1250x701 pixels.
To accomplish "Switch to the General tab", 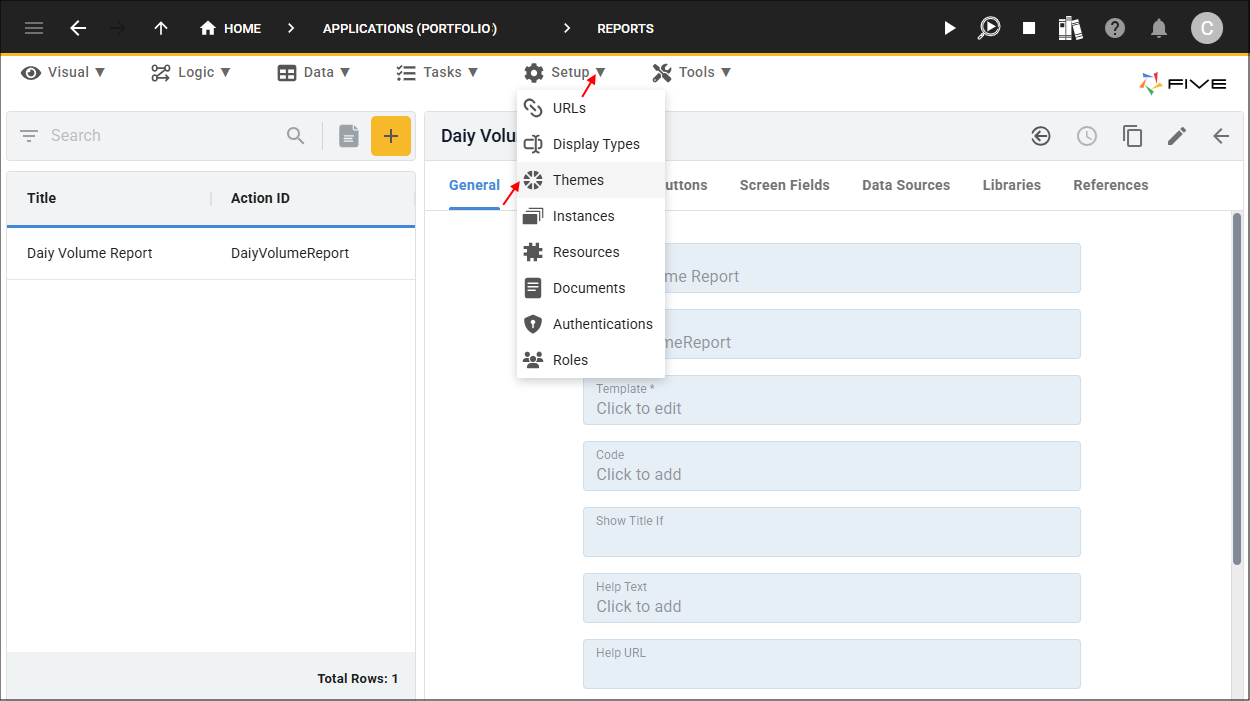I will pos(474,185).
